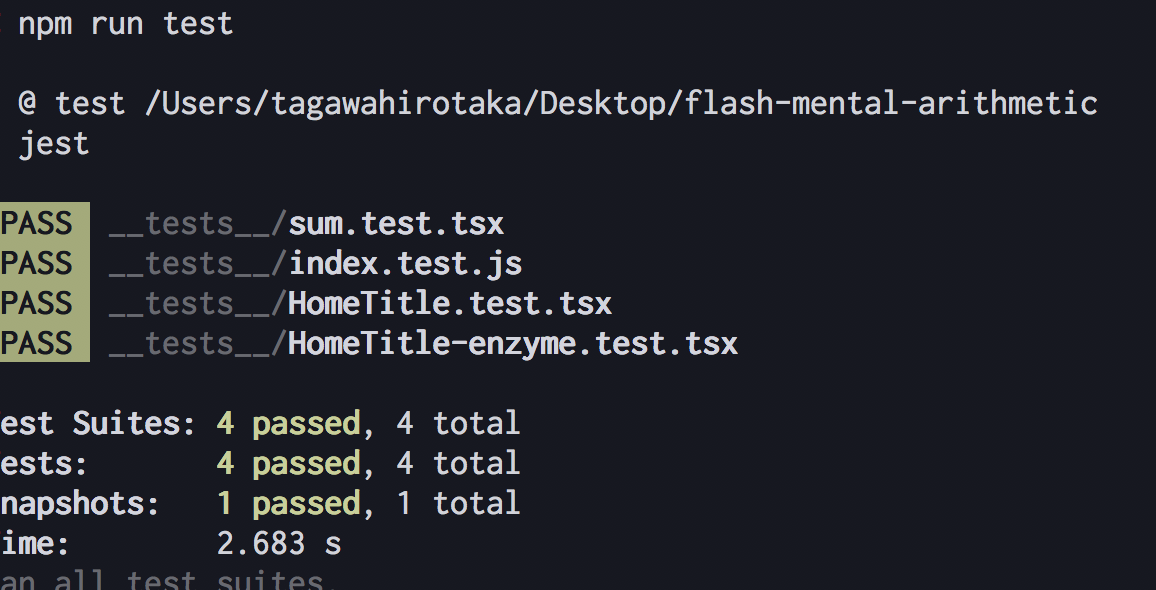This screenshot has width=1156, height=590.
Task: Open the sum.test.tsx file name
Action: (x=396, y=223)
